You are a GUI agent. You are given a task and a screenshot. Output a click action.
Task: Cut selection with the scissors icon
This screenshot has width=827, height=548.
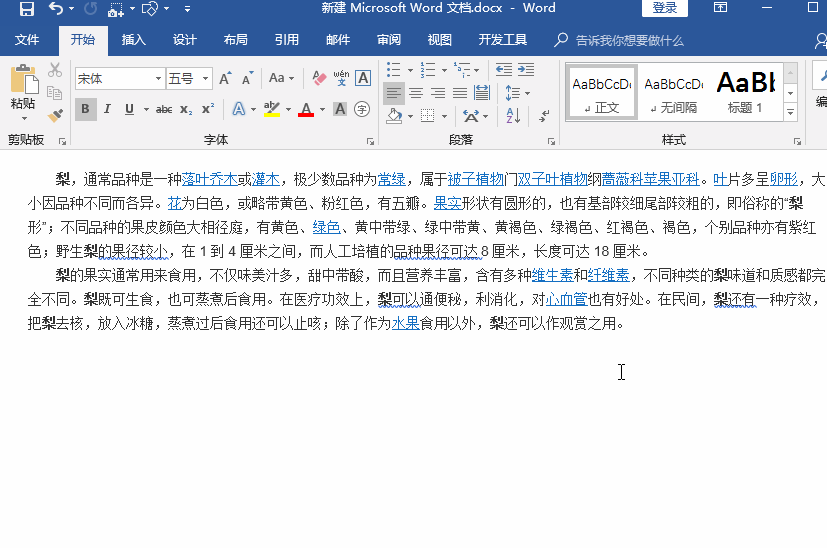click(x=55, y=70)
